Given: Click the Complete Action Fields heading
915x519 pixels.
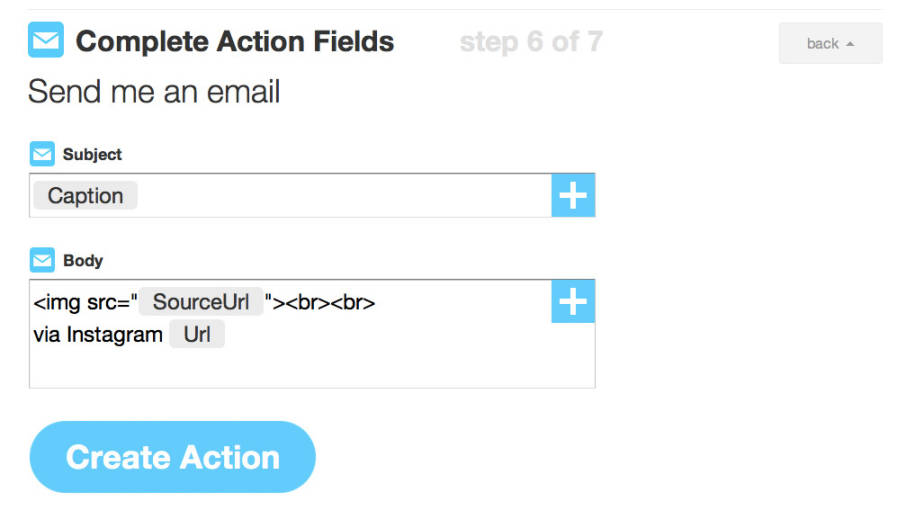Looking at the screenshot, I should (x=235, y=41).
